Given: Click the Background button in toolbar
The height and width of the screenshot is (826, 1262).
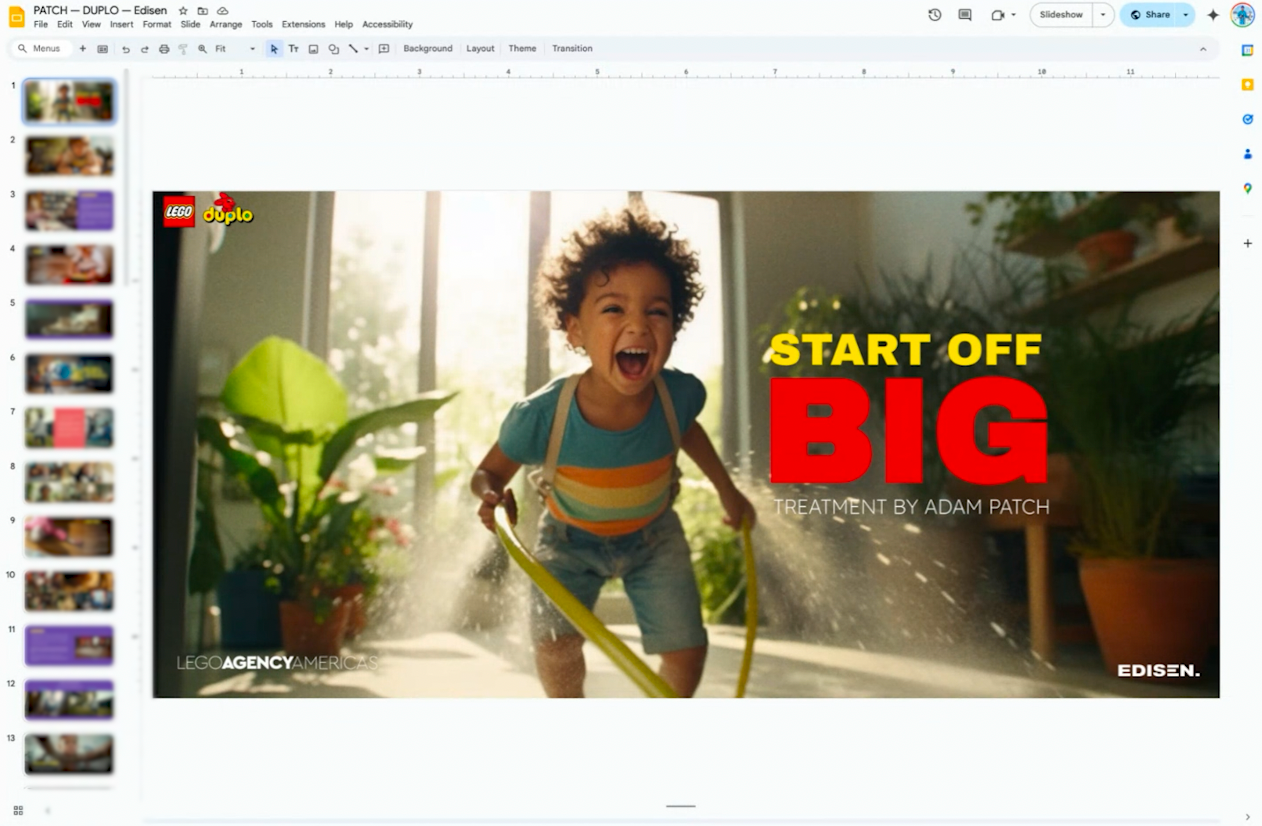Looking at the screenshot, I should 428,49.
